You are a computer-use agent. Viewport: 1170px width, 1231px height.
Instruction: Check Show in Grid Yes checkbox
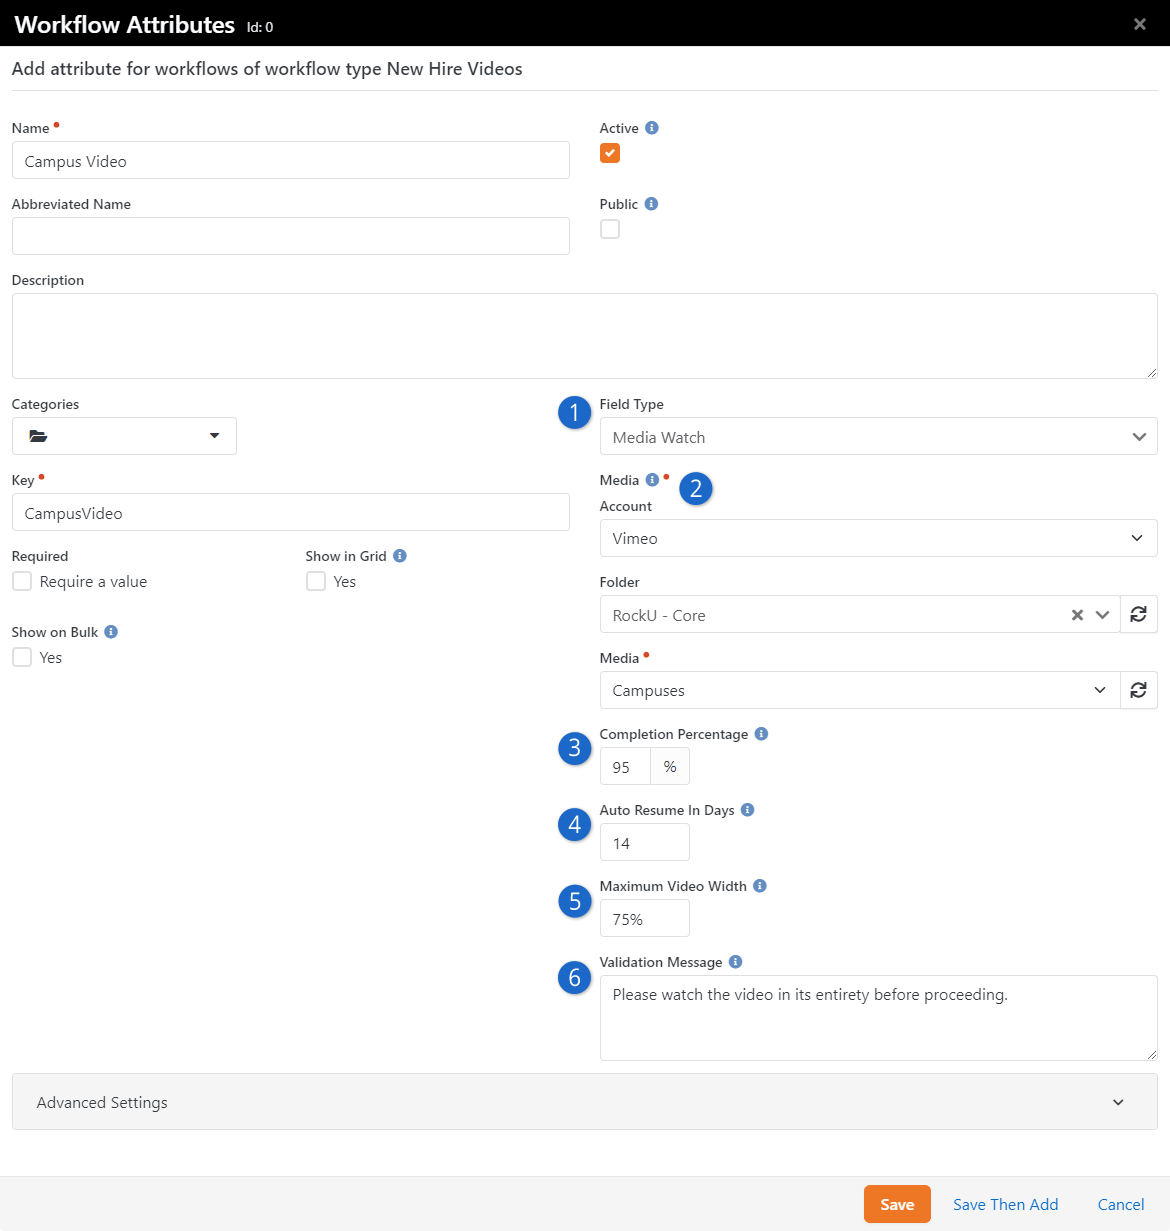click(x=316, y=581)
